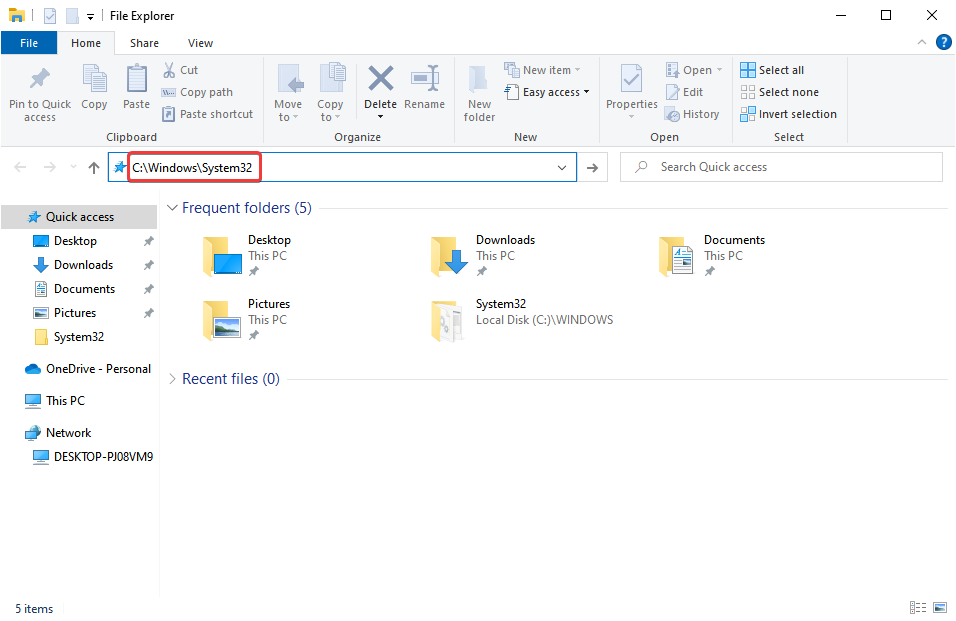Click the Forward navigation arrow

(x=50, y=167)
